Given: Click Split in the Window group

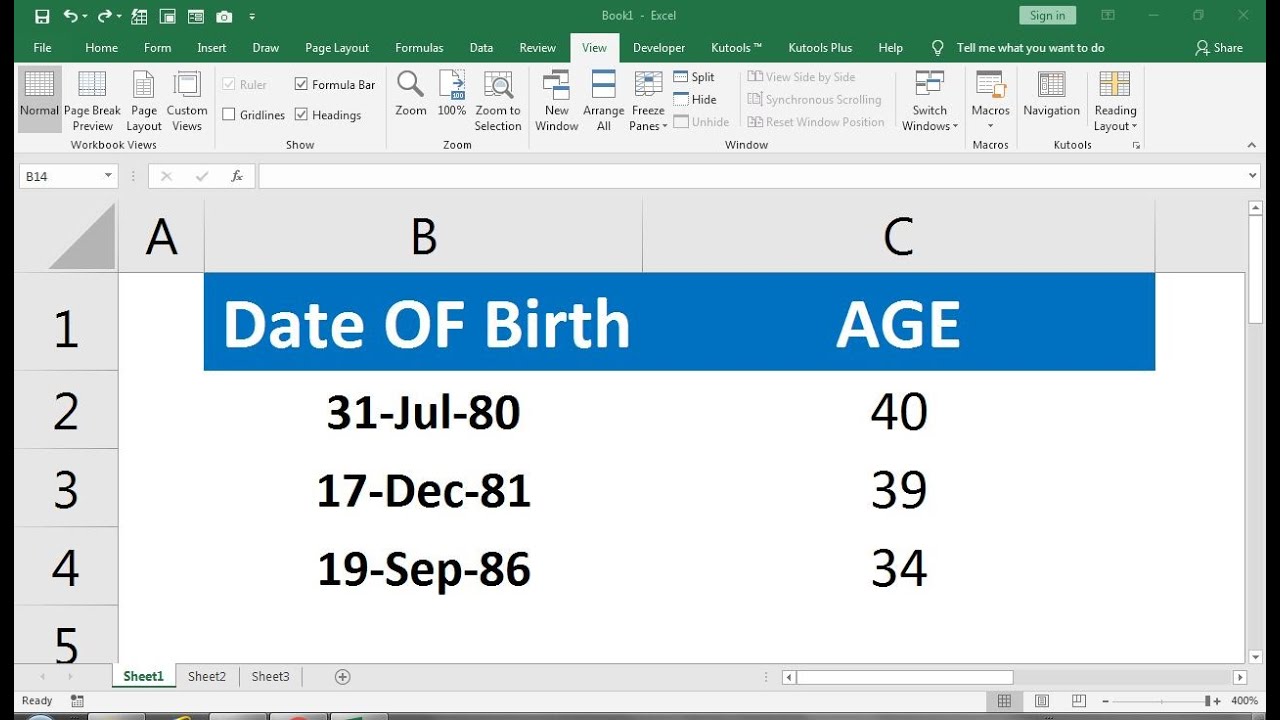Looking at the screenshot, I should 694,77.
